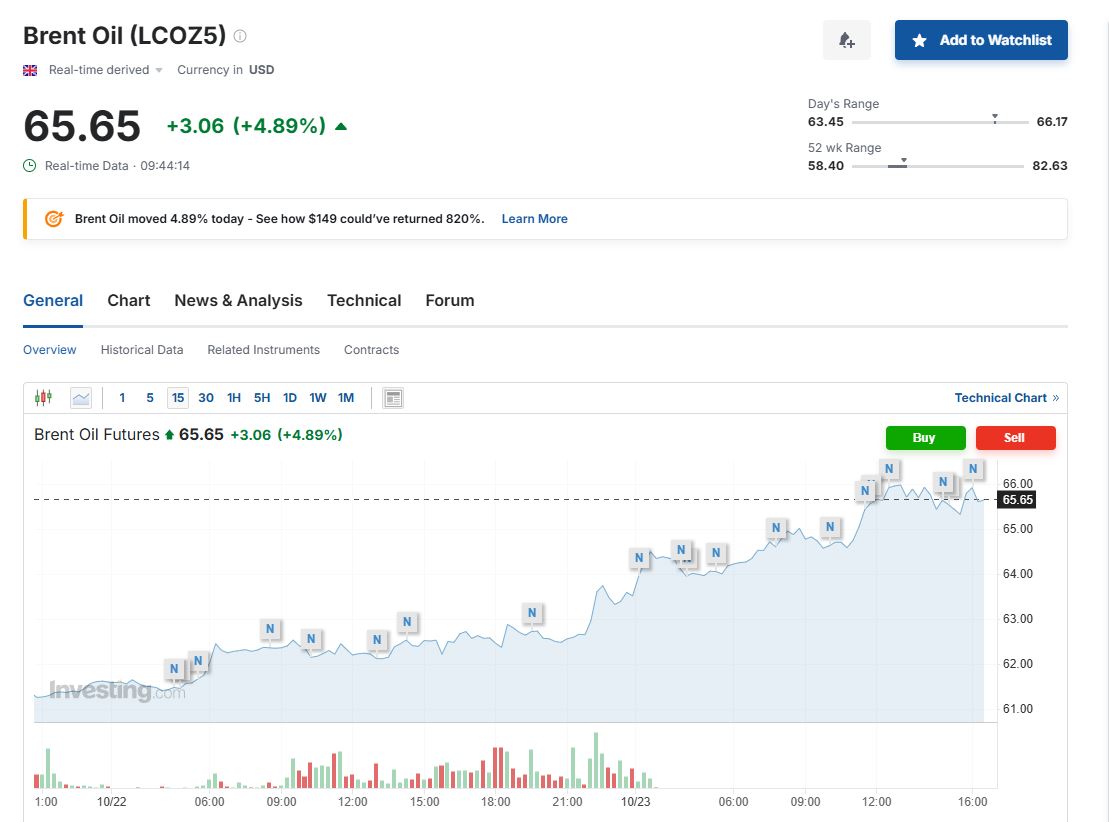The height and width of the screenshot is (822, 1109).
Task: Click the Add to Watchlist button
Action: pos(981,40)
